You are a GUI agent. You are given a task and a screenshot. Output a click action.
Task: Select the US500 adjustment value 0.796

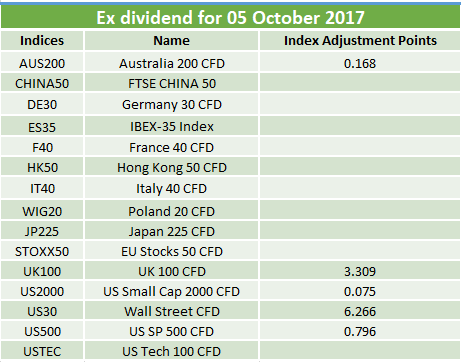coord(360,331)
